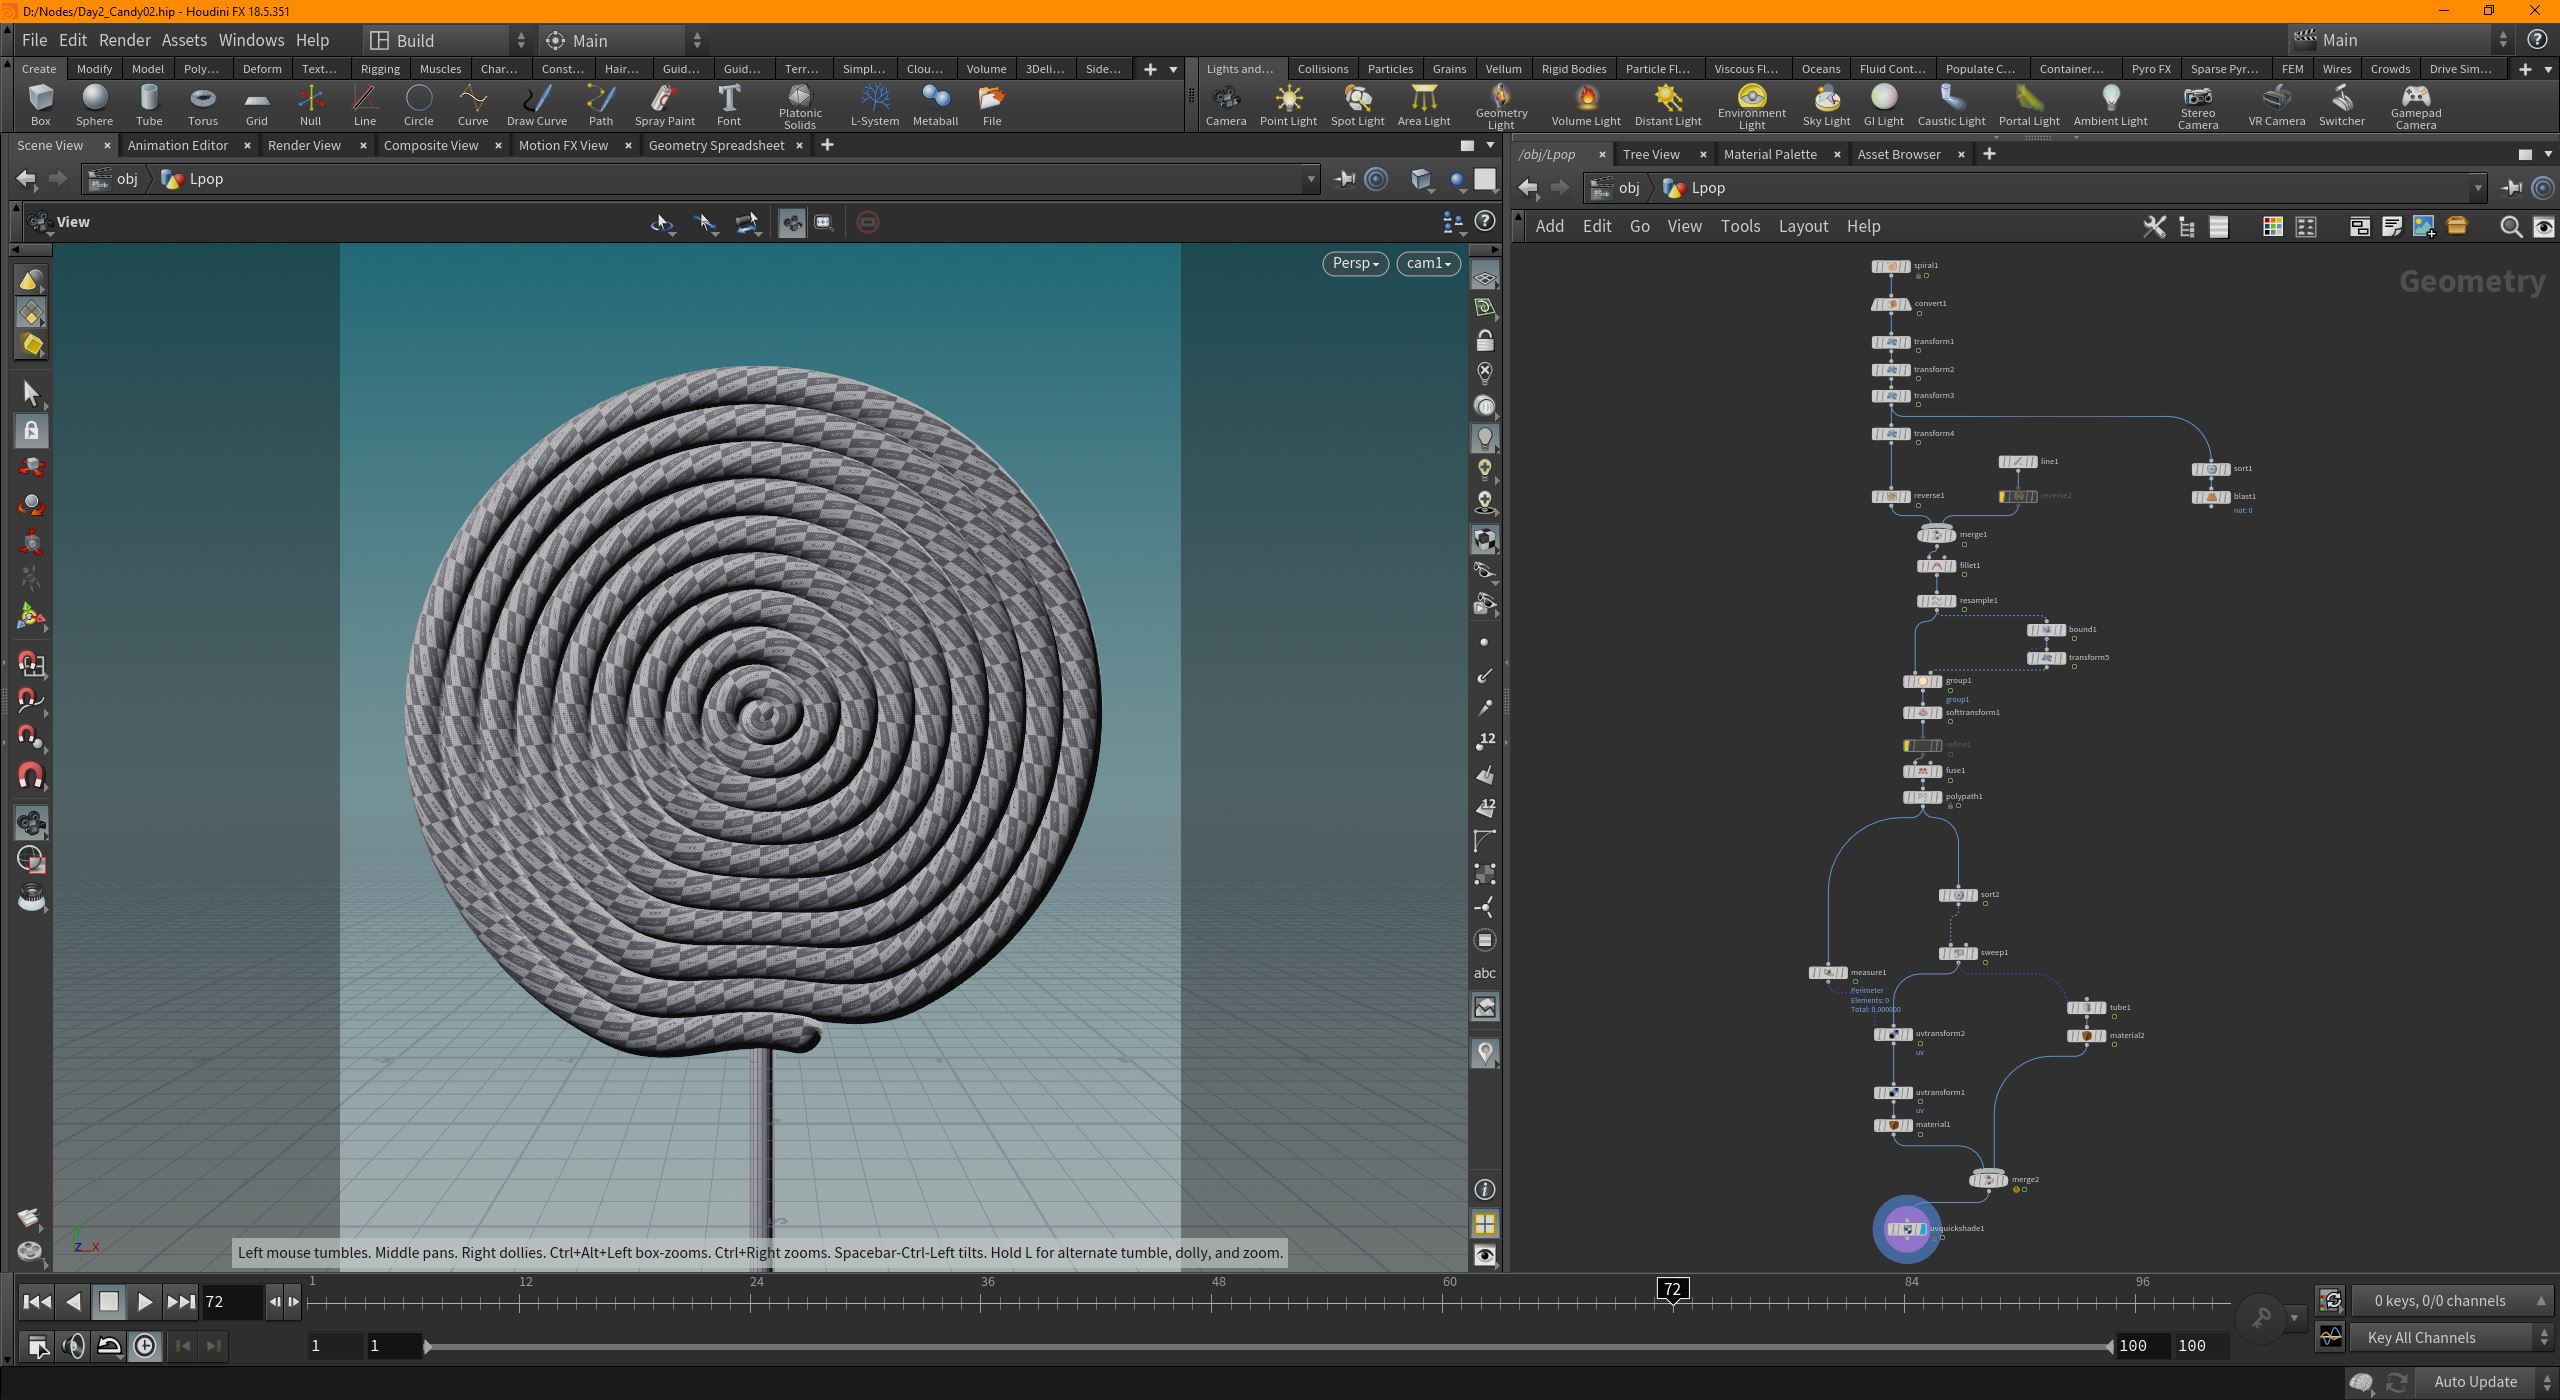Viewport: 2560px width, 1400px height.
Task: Click the Stereo Camera shelf icon
Action: [x=2197, y=105]
